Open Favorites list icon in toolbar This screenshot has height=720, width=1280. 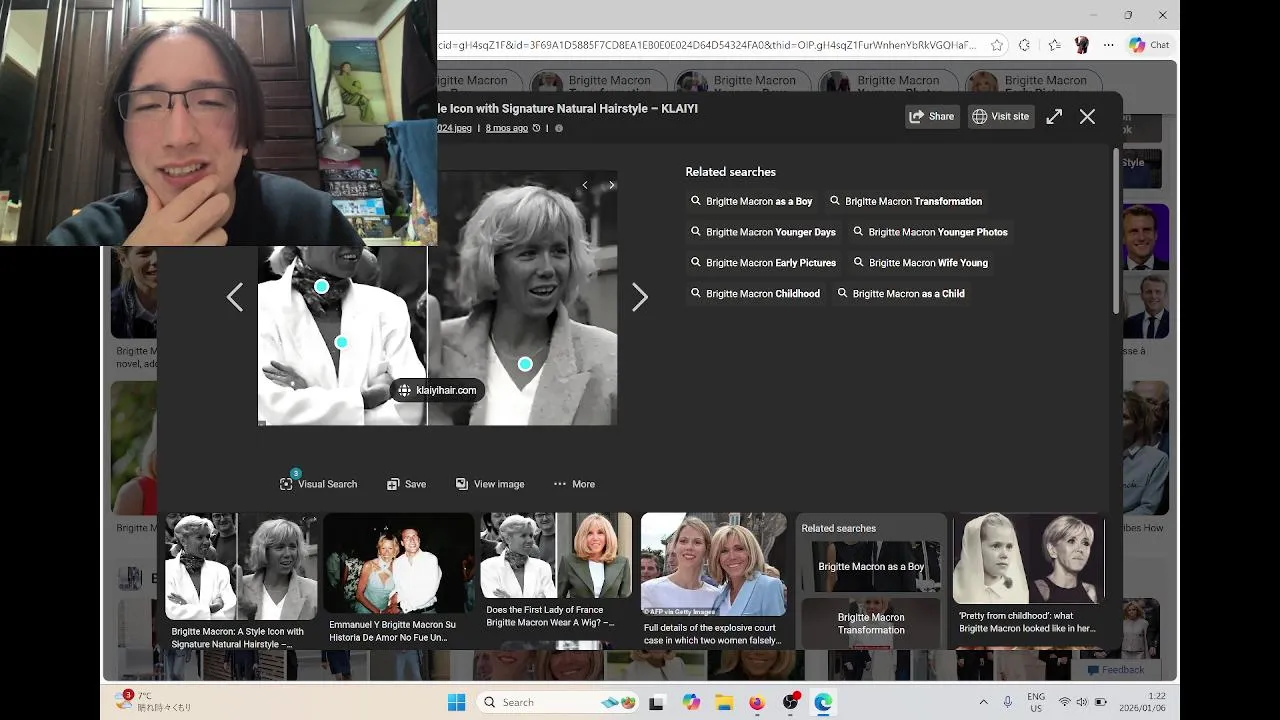pyautogui.click(x=1054, y=45)
